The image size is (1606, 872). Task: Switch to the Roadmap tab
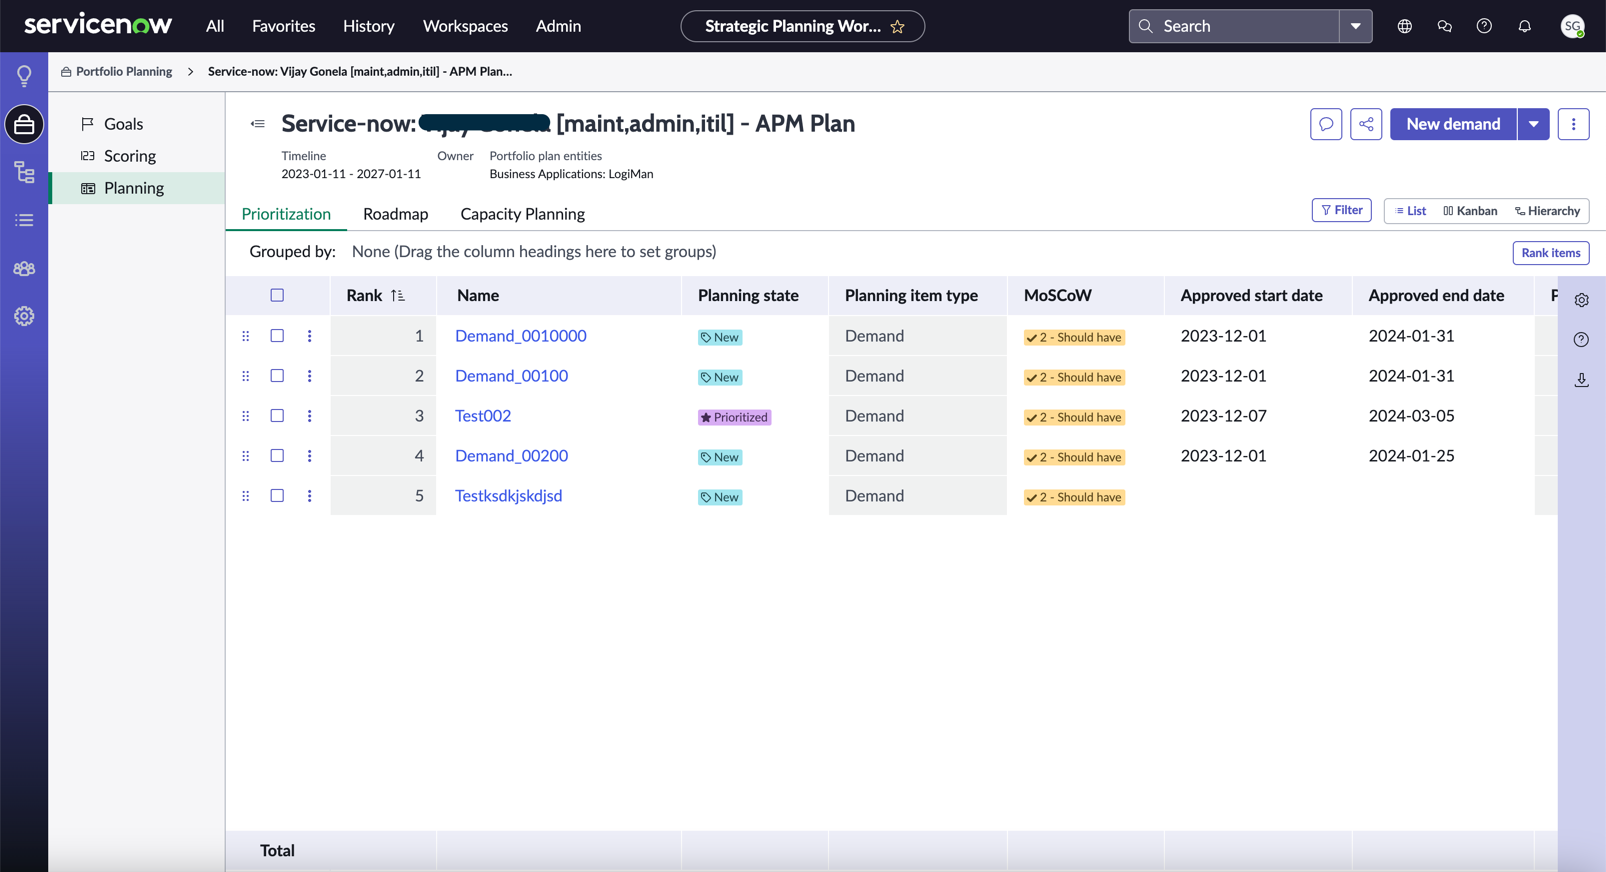point(396,214)
